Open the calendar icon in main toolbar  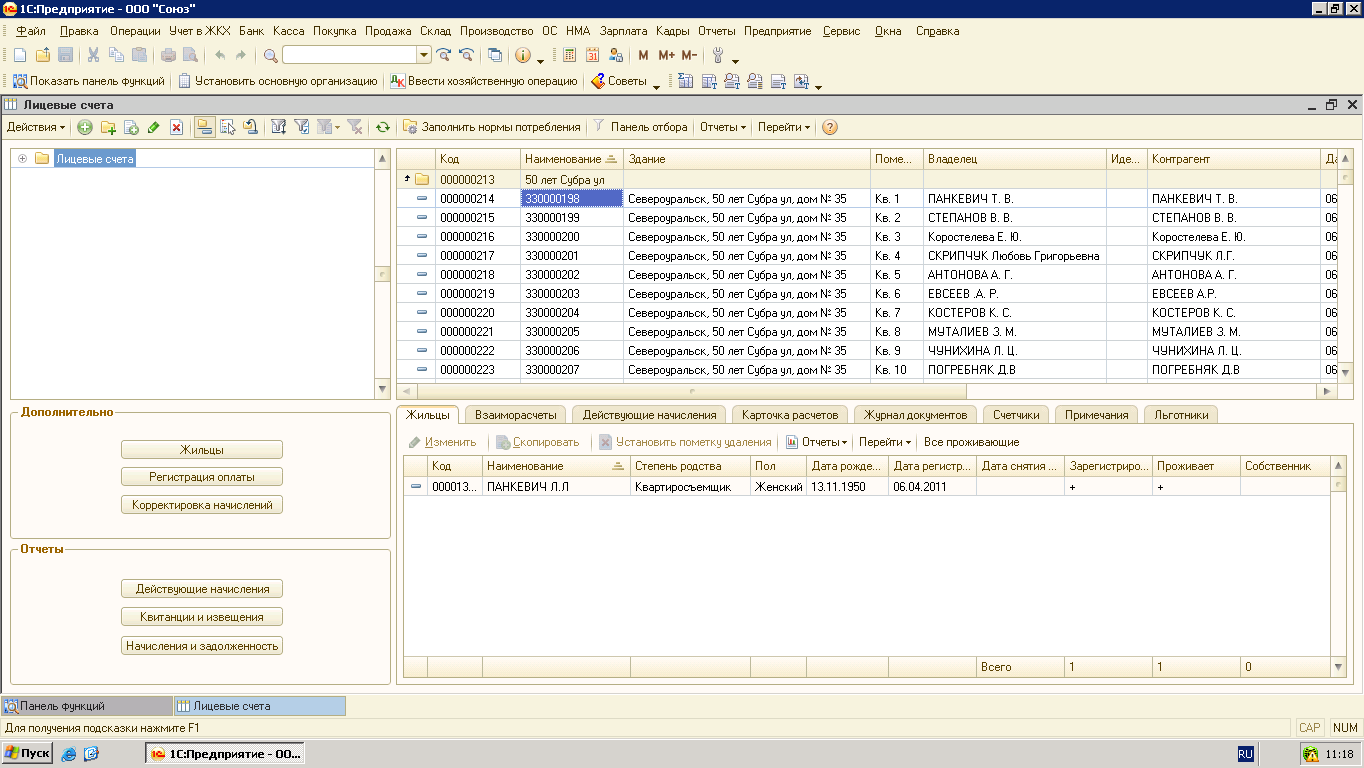(x=592, y=55)
